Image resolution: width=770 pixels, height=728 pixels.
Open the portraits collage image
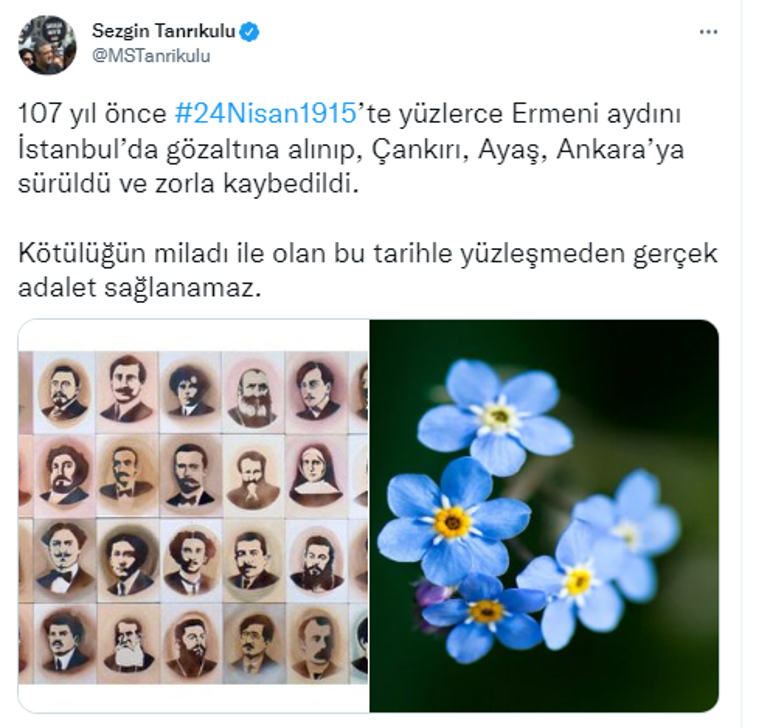tap(193, 516)
